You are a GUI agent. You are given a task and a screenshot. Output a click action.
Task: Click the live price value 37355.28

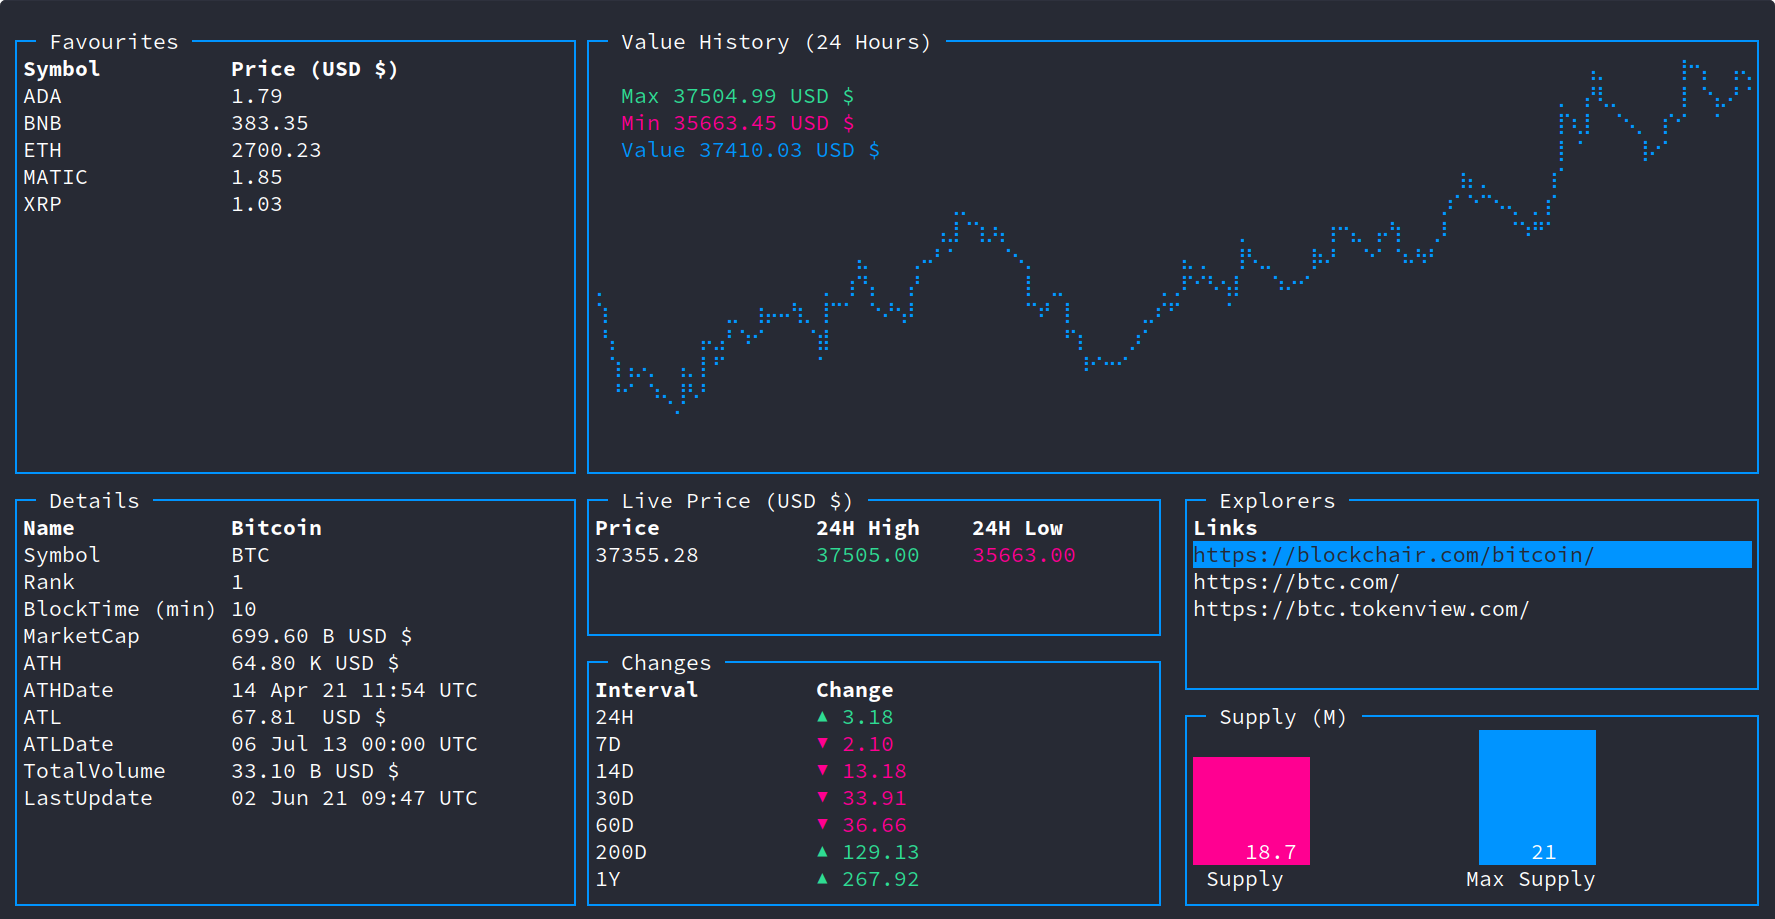(647, 555)
